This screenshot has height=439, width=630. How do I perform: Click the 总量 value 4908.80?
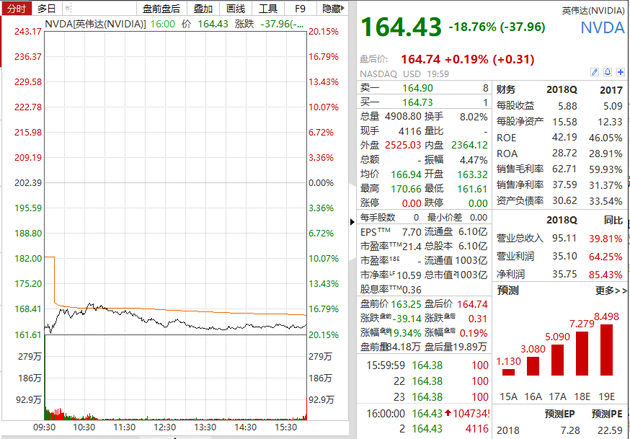(403, 116)
